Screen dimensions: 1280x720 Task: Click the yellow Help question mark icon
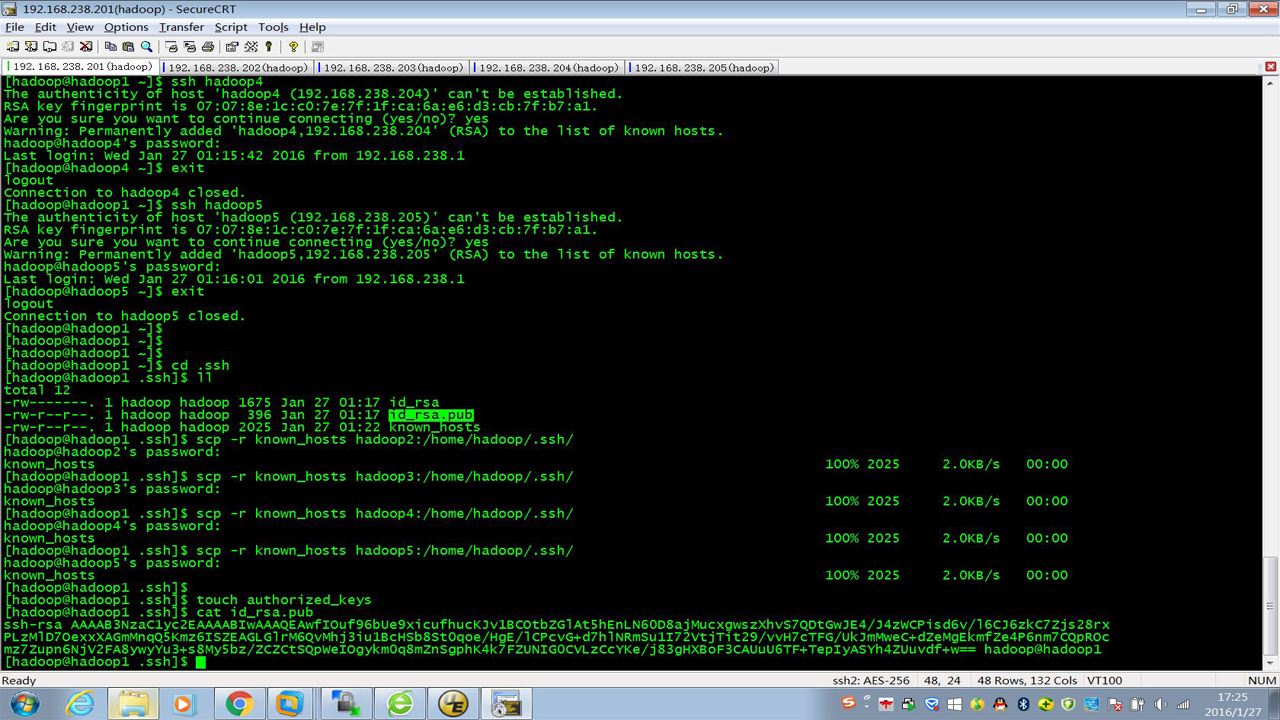[293, 46]
